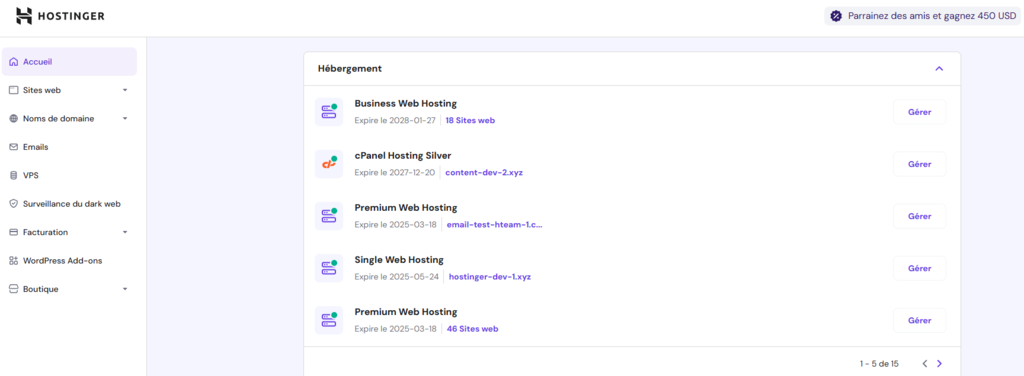Viewport: 1024px width, 376px height.
Task: Open the 46 Sites web link
Action: [x=472, y=329]
